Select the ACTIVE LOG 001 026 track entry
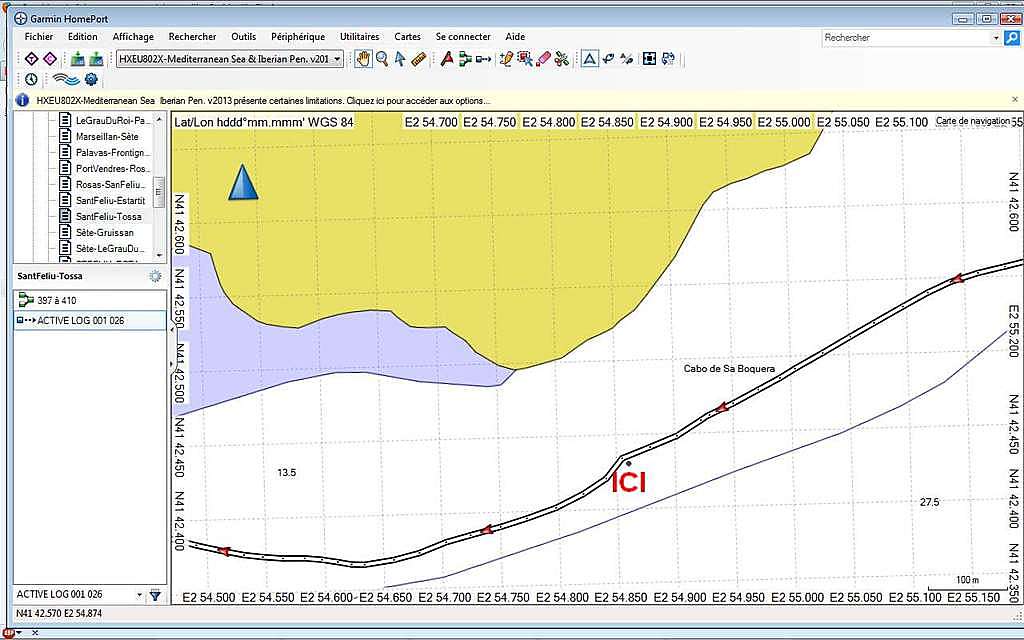Screen dimensions: 1024x640 coord(90,321)
